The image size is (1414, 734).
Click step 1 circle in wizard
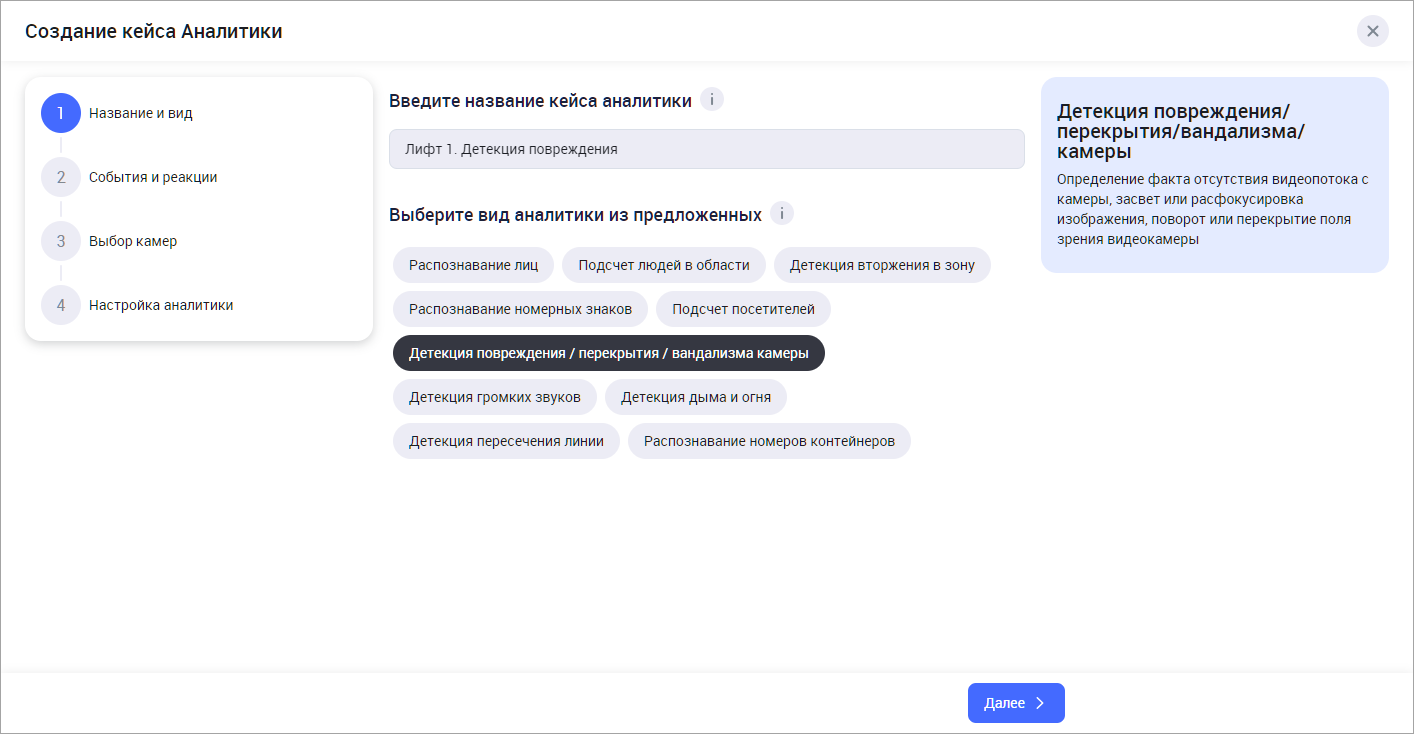tap(60, 113)
